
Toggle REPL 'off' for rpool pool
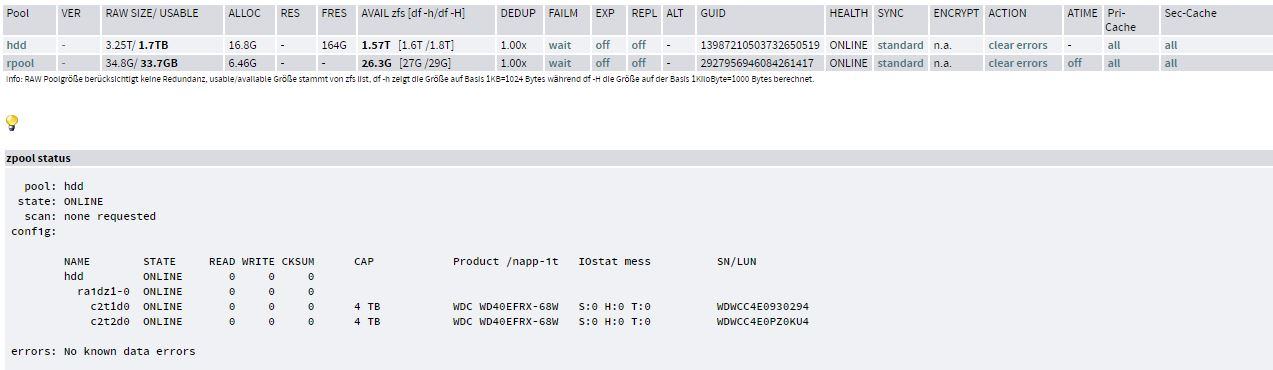tap(638, 63)
